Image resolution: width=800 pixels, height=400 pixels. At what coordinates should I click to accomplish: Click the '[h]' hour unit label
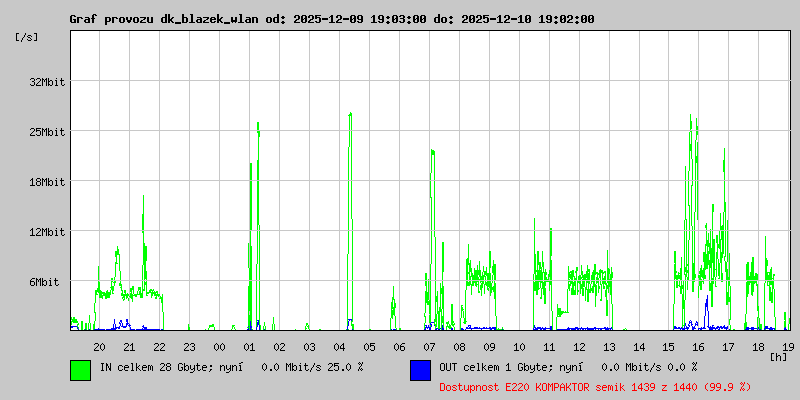click(x=779, y=357)
